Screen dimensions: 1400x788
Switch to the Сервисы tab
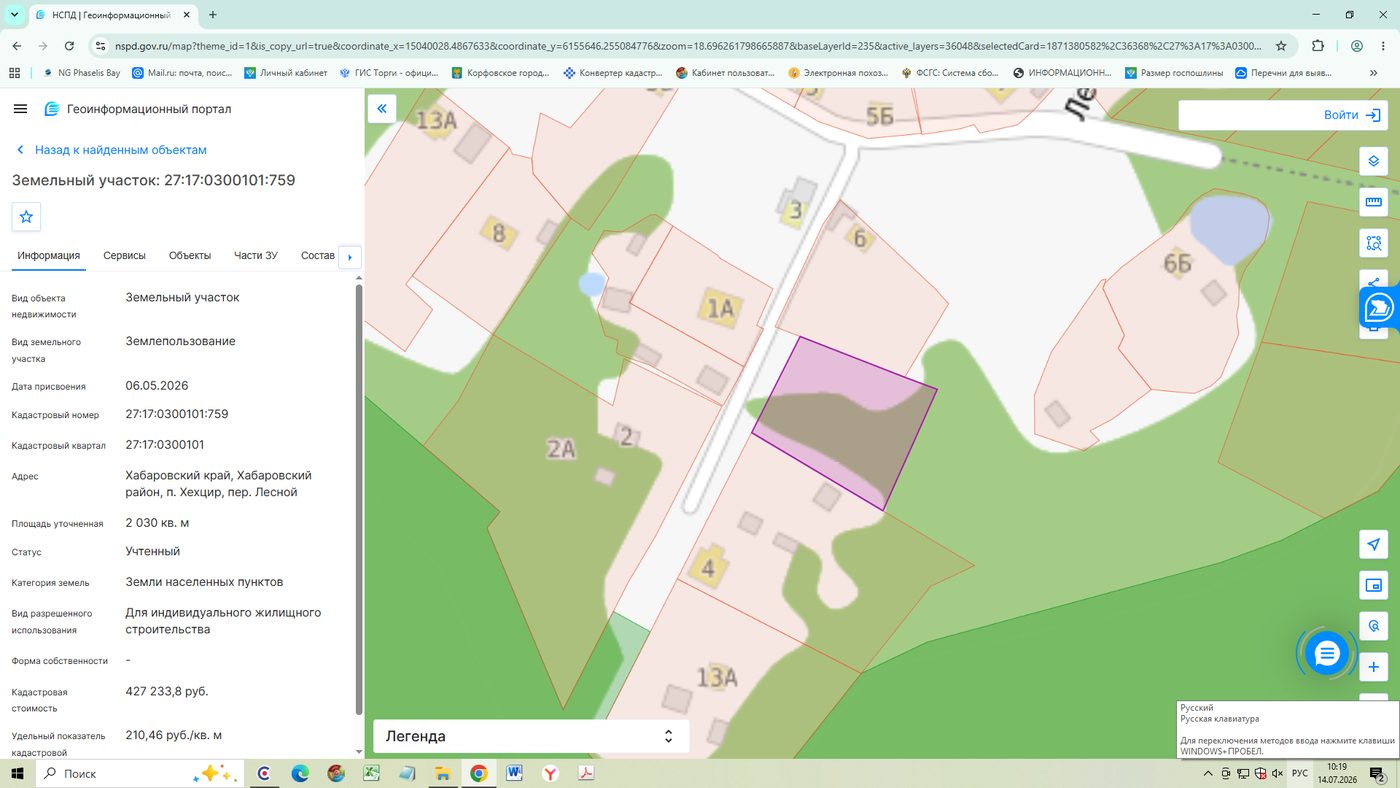[124, 256]
